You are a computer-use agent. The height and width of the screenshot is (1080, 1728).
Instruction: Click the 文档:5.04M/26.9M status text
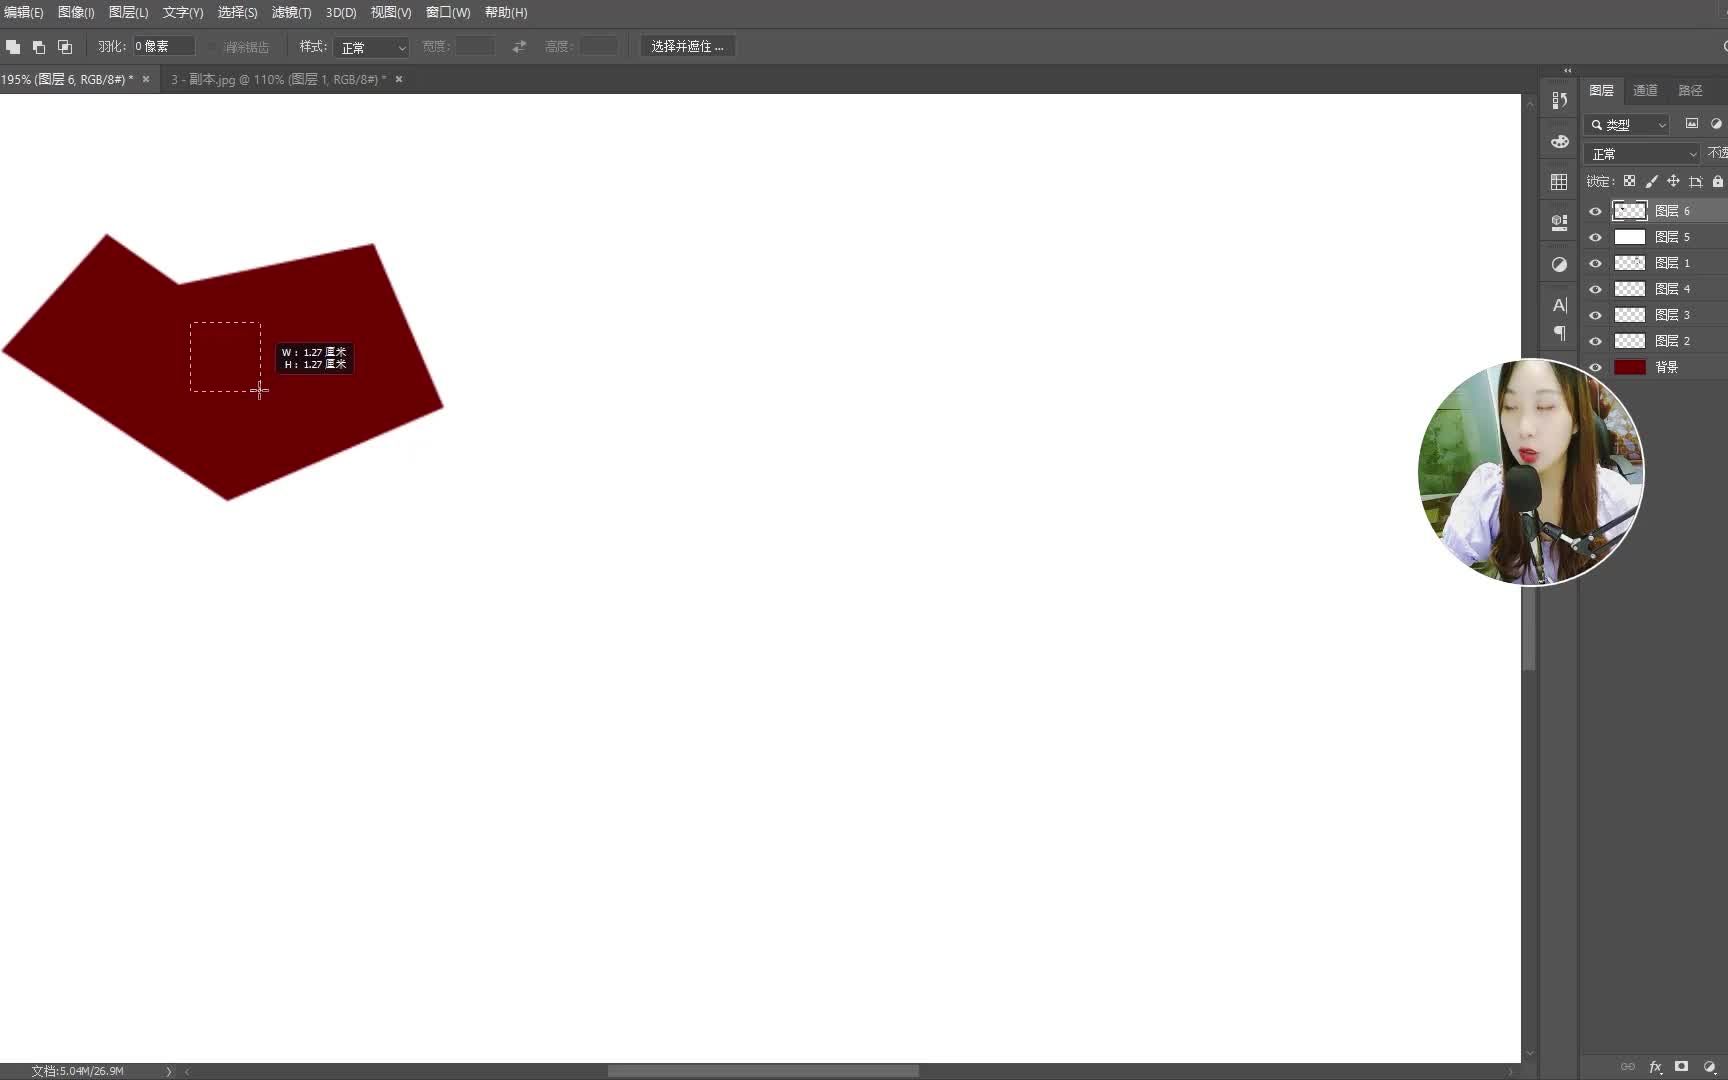coord(77,1071)
